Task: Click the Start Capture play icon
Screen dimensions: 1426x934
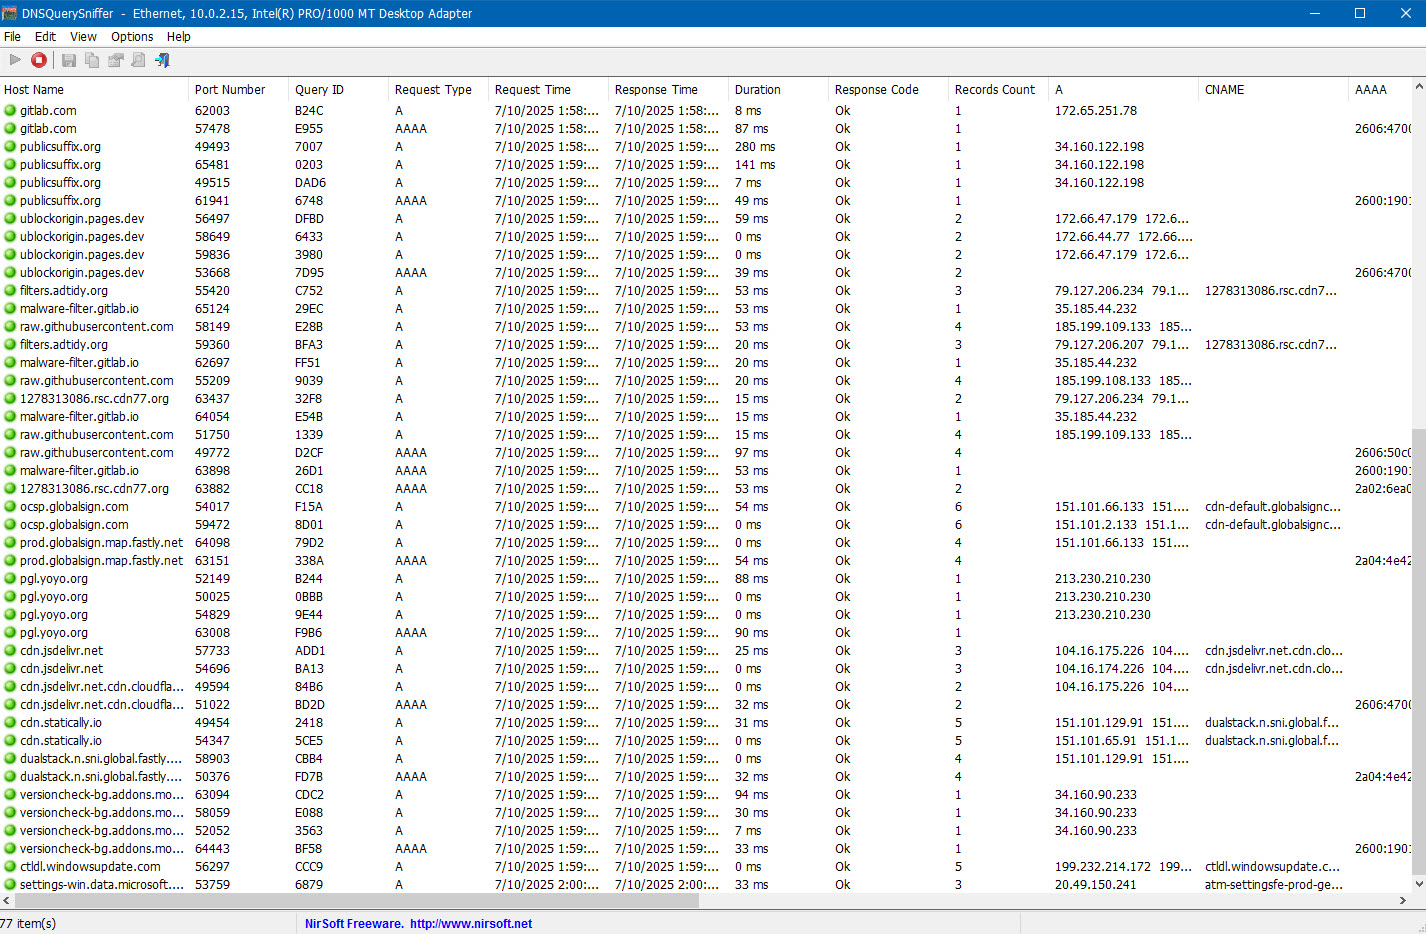Action: 15,60
